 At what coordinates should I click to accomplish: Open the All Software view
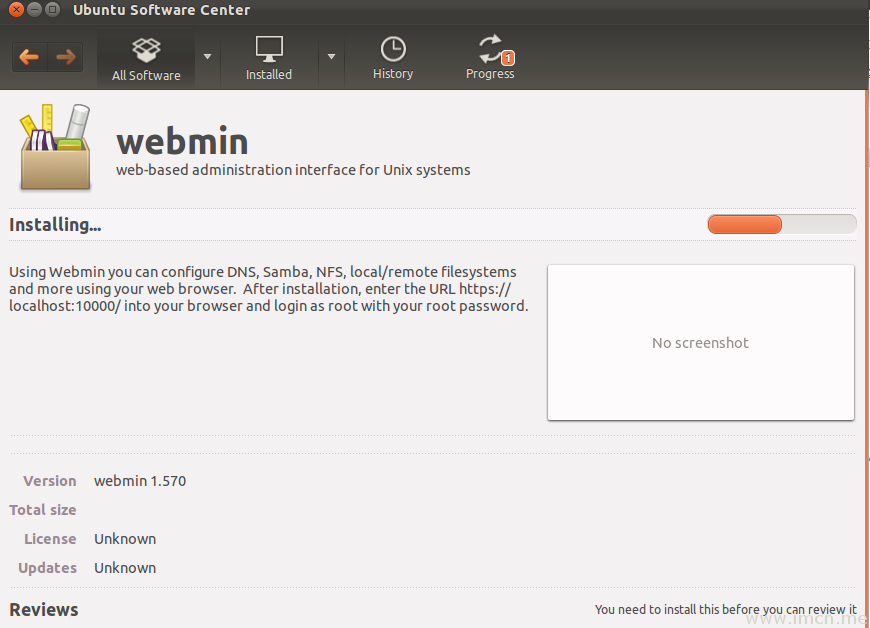(x=146, y=60)
